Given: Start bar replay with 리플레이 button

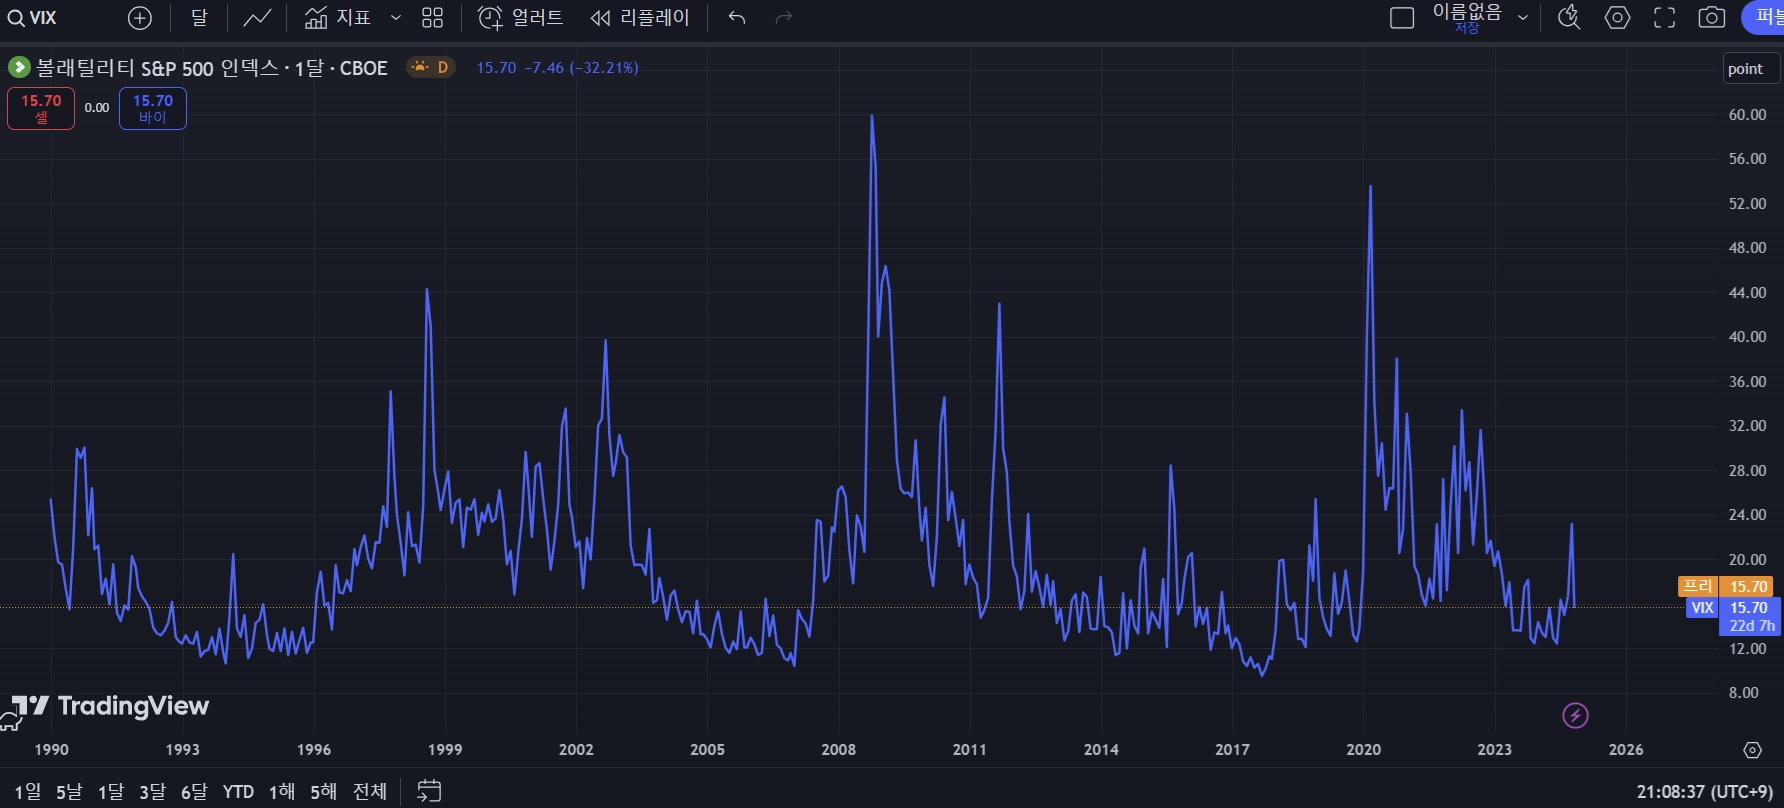Looking at the screenshot, I should 640,18.
